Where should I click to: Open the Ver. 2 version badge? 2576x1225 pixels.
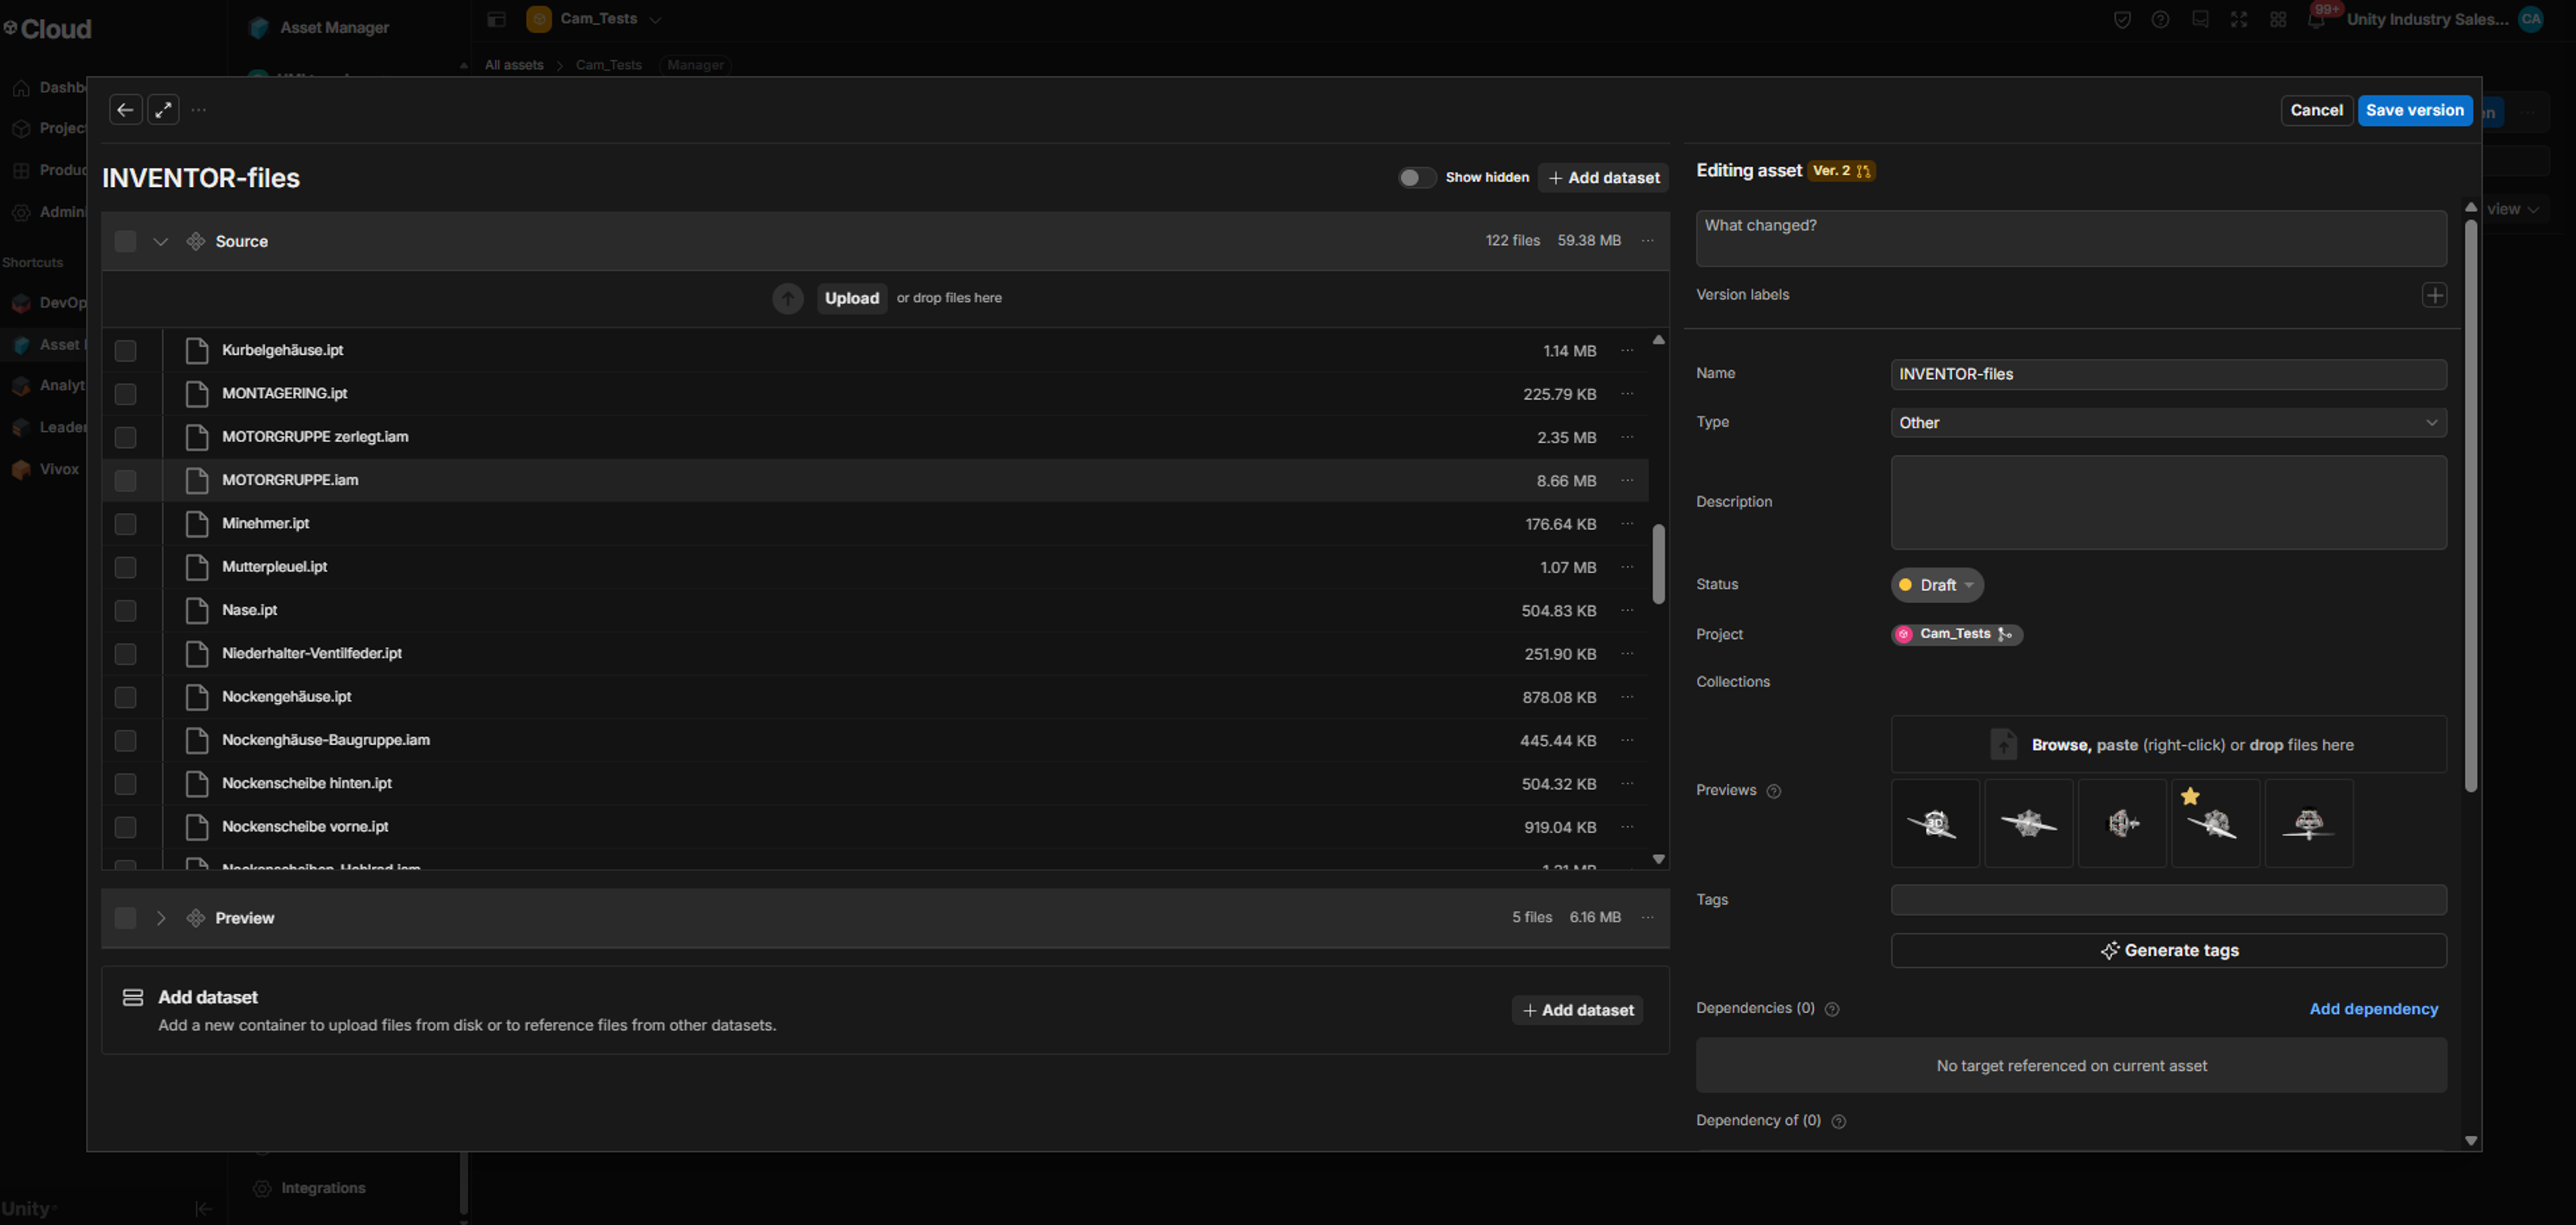(x=1840, y=171)
